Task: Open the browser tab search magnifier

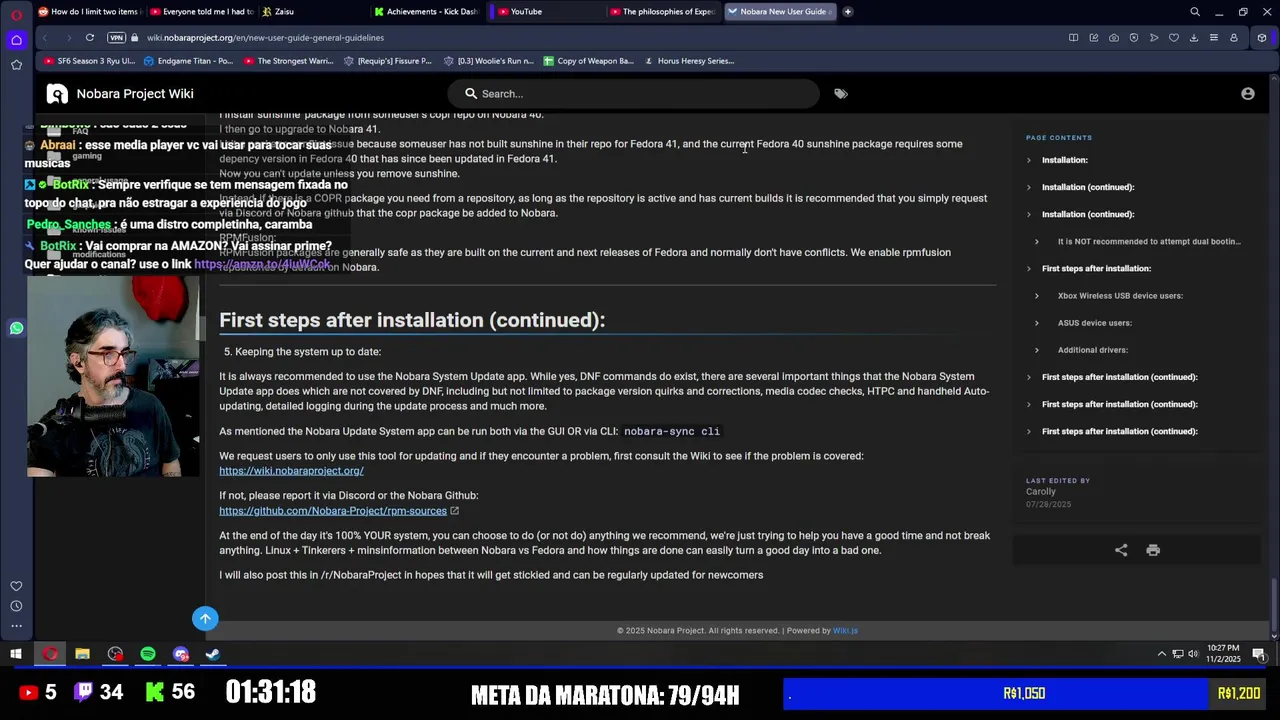Action: click(x=1195, y=12)
